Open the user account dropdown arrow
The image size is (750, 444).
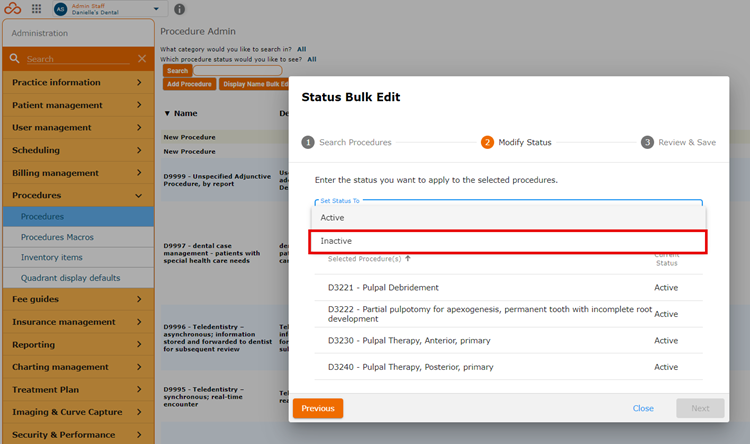156,9
